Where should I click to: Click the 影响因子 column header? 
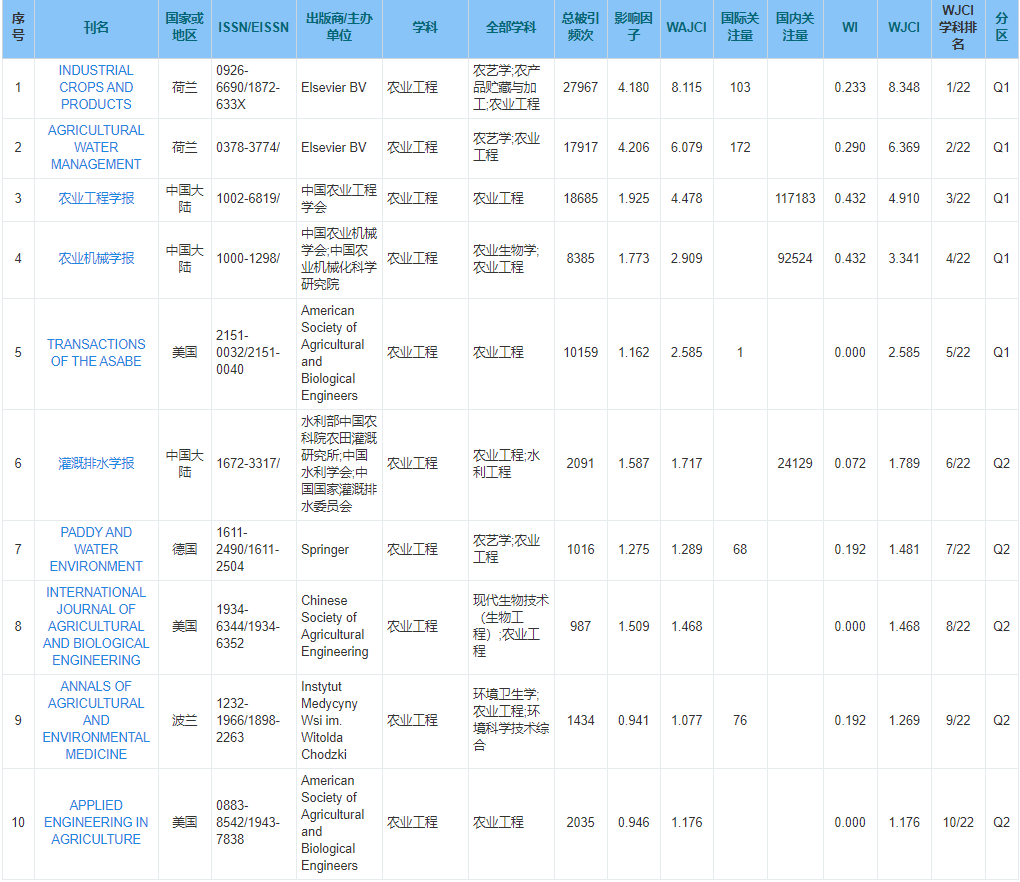click(x=634, y=27)
